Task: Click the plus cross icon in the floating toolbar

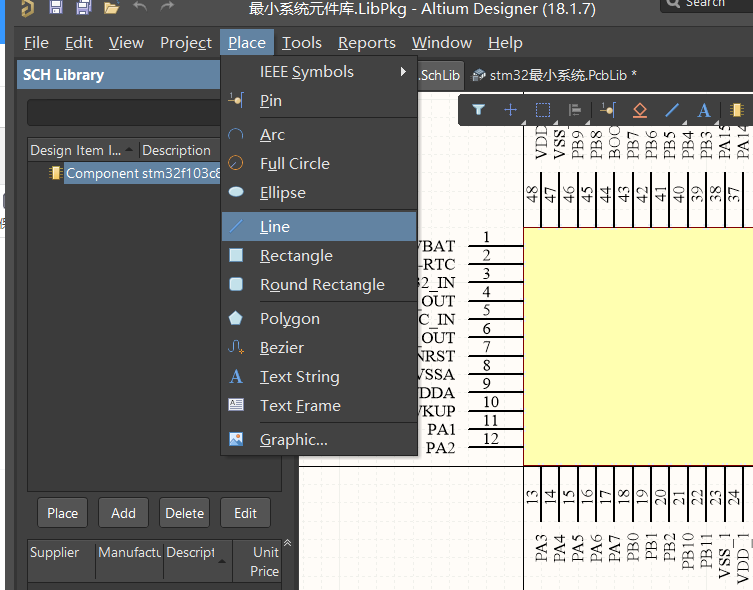Action: click(510, 110)
